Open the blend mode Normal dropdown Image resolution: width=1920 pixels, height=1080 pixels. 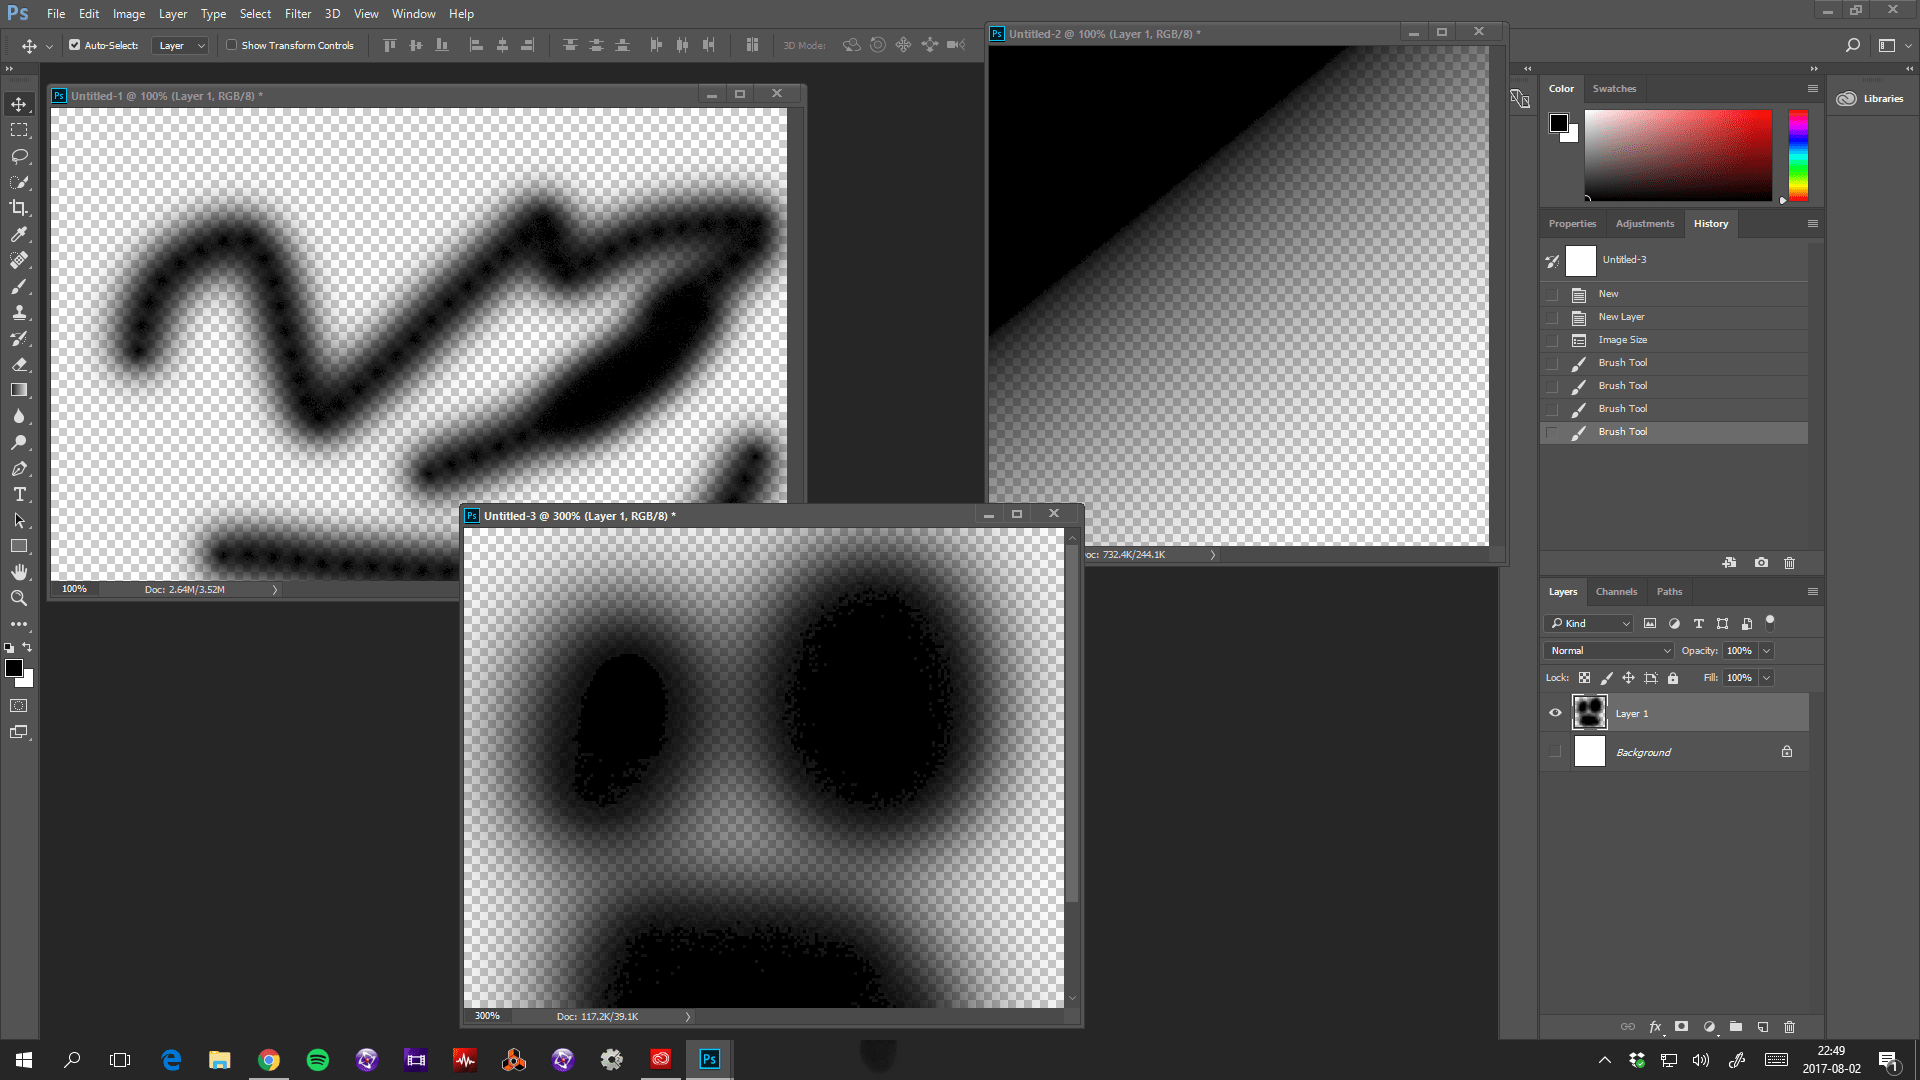click(1607, 650)
